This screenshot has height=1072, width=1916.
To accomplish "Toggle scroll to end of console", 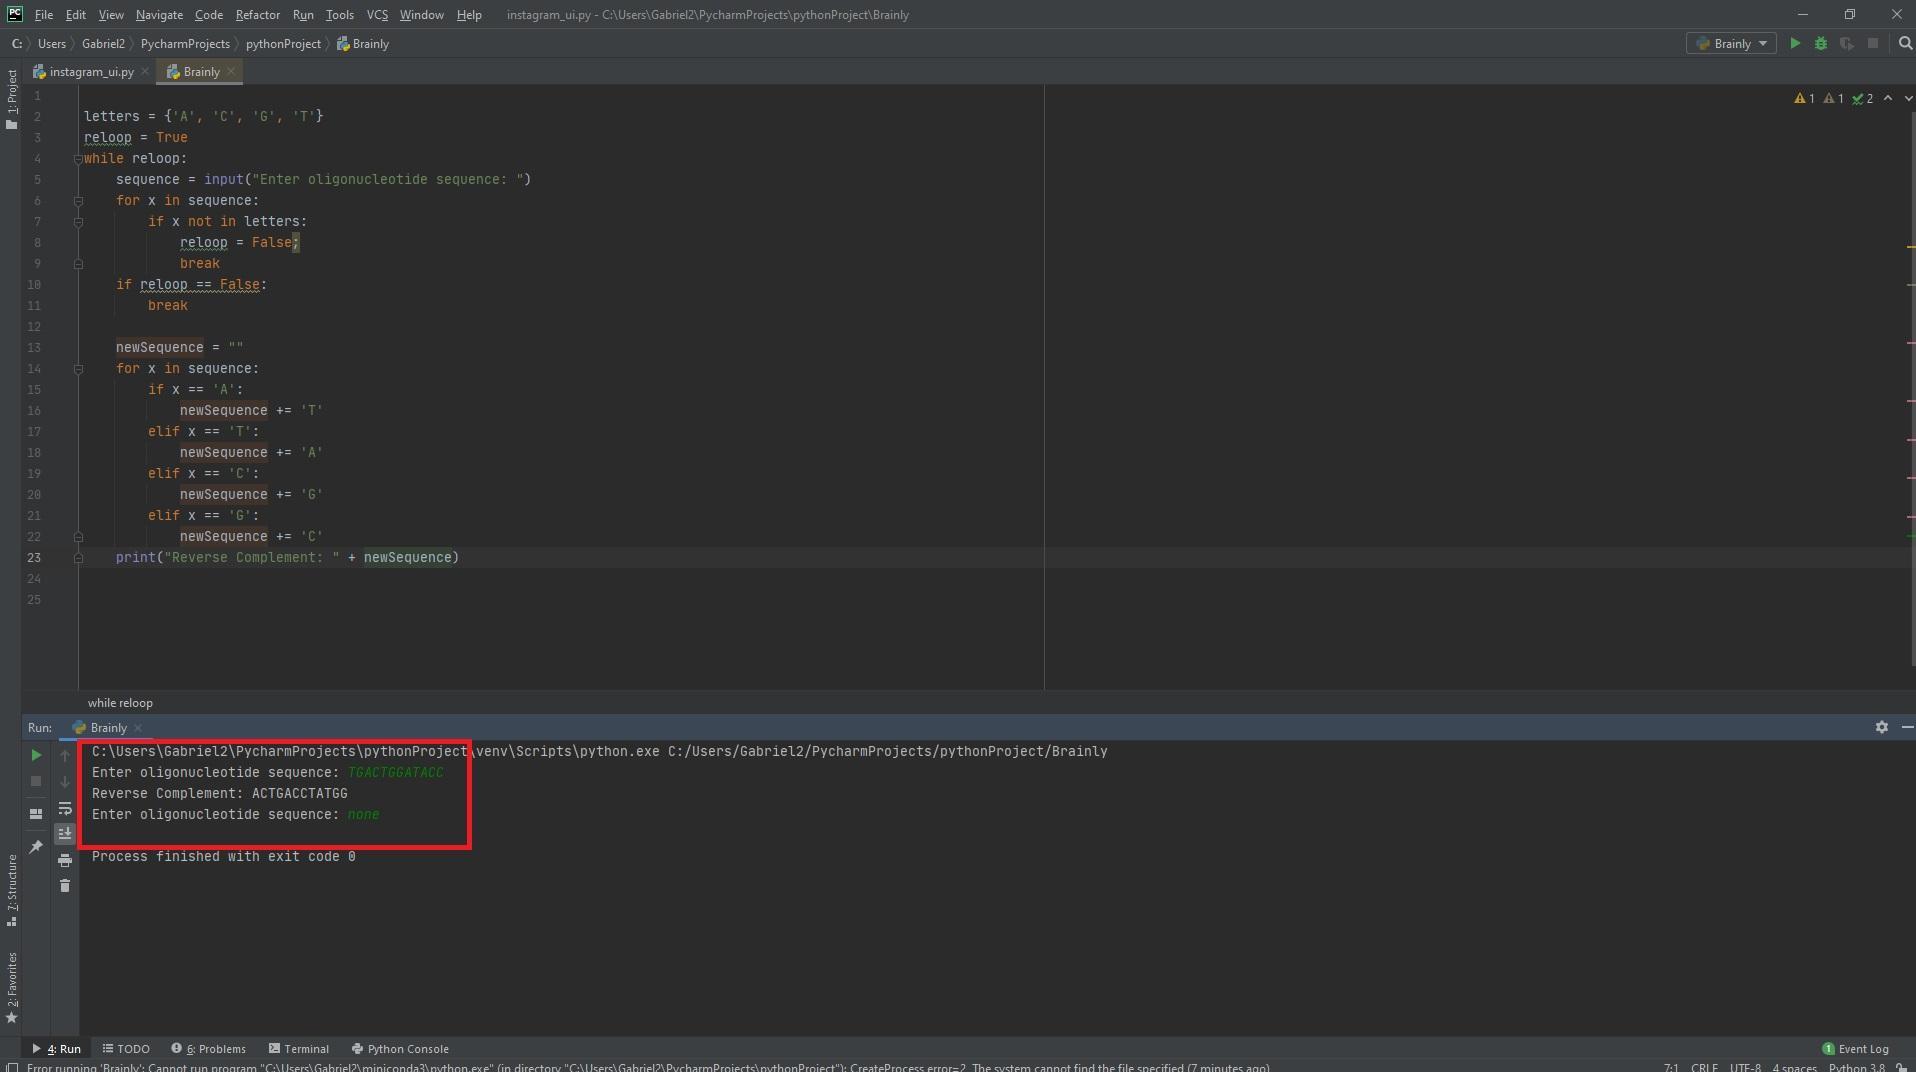I will tap(65, 833).
